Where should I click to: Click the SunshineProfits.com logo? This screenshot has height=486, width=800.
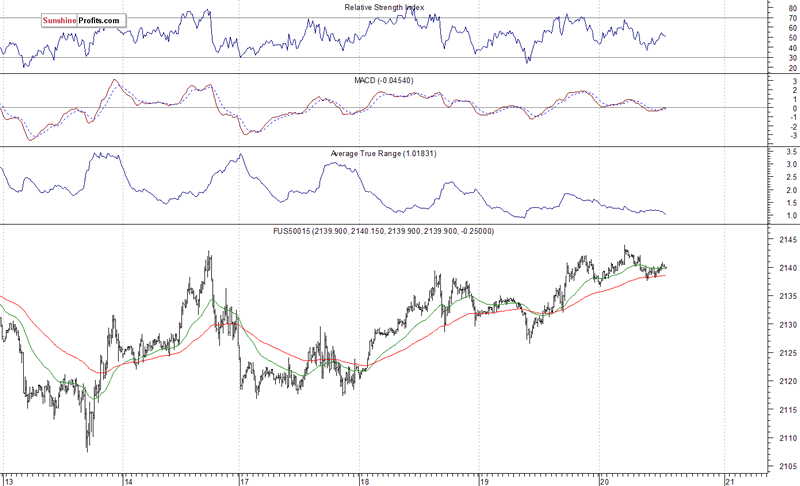pyautogui.click(x=83, y=20)
